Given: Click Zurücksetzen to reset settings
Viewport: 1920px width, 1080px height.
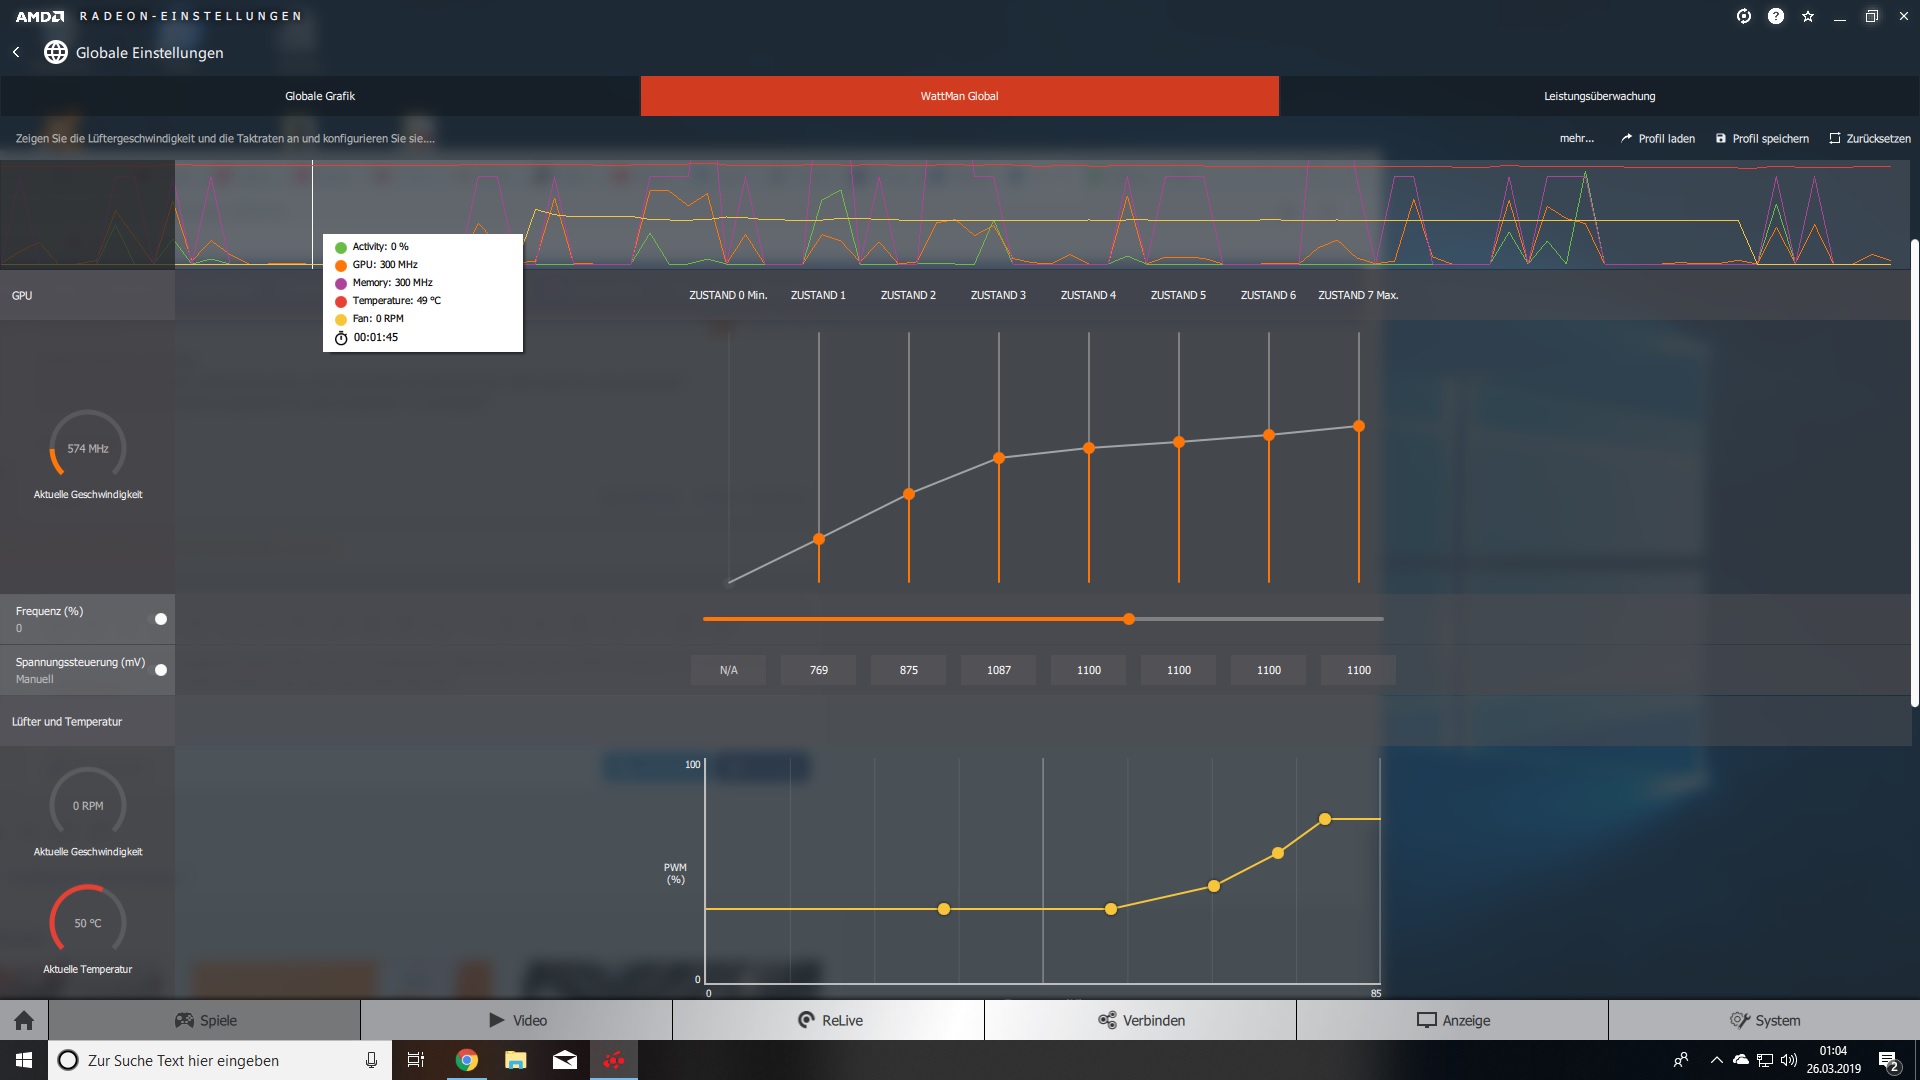Looking at the screenshot, I should [x=1870, y=139].
